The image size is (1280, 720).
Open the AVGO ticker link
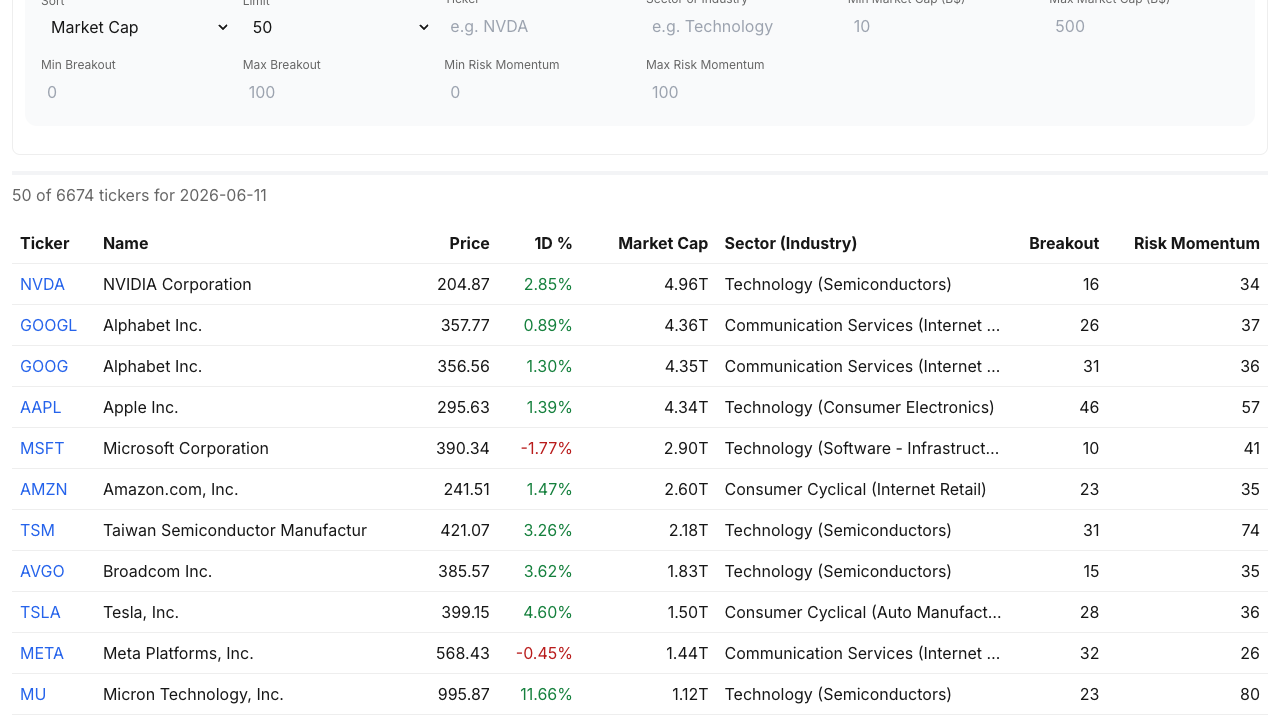coord(42,571)
